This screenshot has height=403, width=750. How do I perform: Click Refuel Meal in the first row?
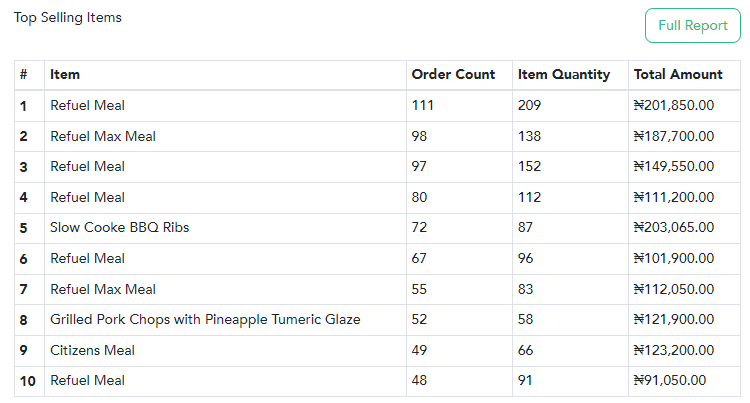88,105
